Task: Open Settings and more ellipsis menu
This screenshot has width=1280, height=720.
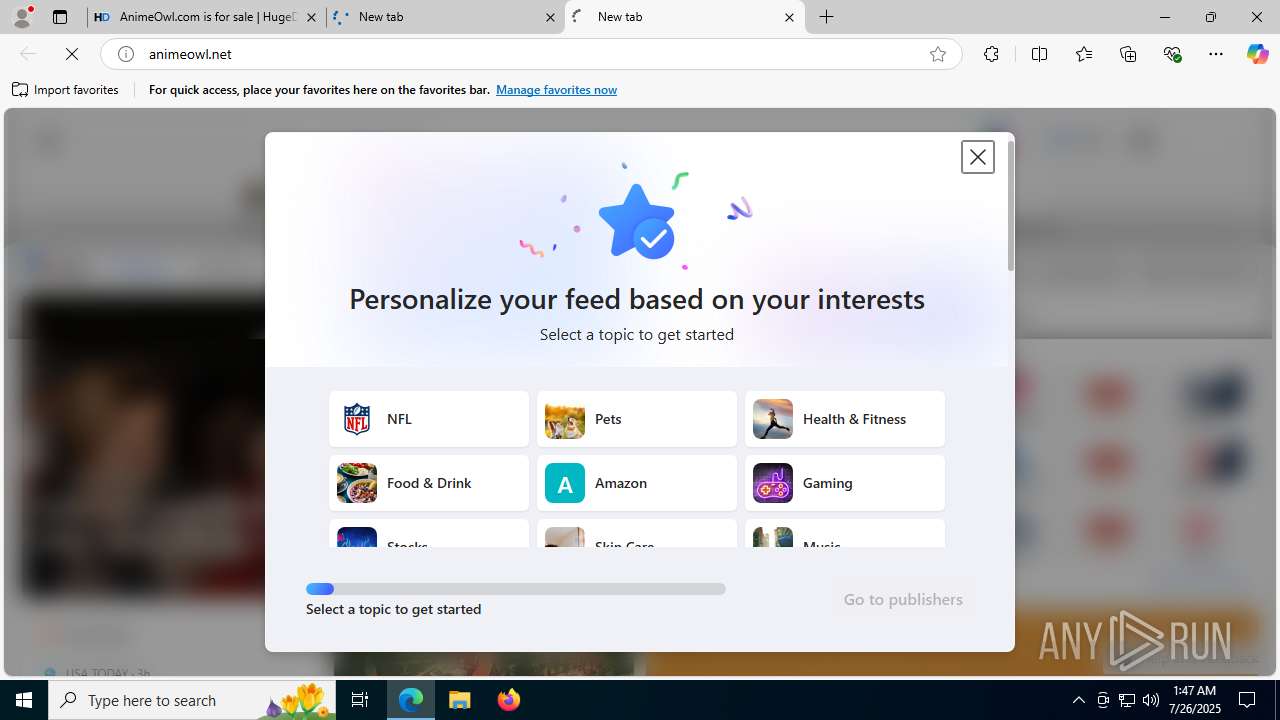Action: 1216,54
